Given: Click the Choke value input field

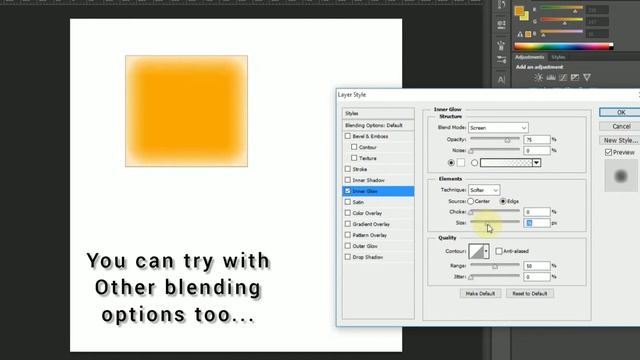Looking at the screenshot, I should [537, 212].
